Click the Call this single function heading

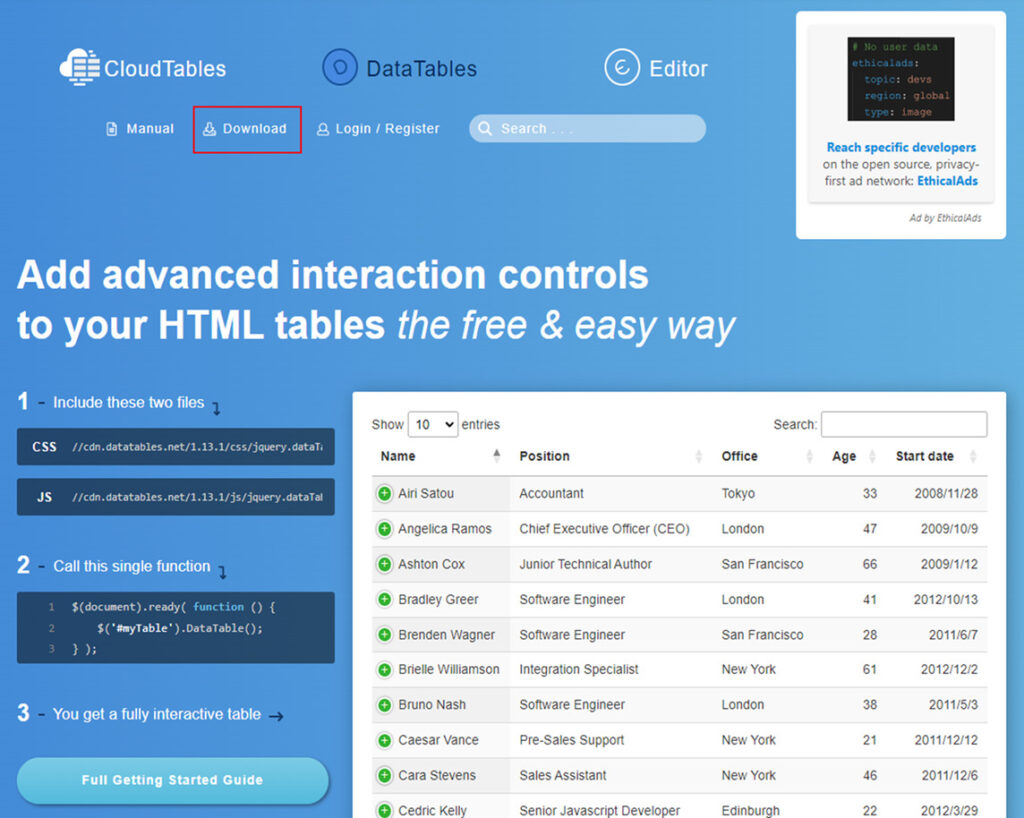click(132, 566)
